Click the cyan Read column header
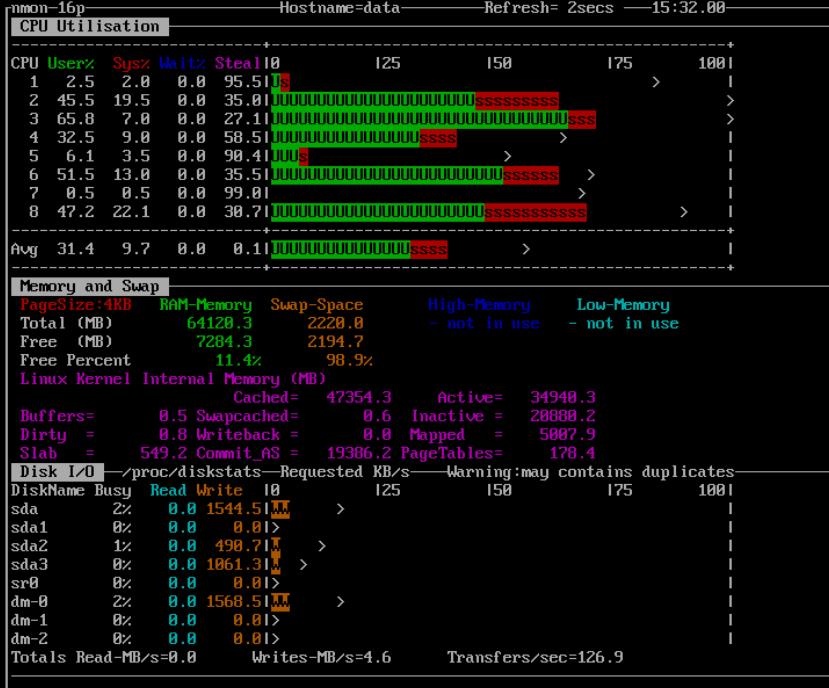 [168, 491]
